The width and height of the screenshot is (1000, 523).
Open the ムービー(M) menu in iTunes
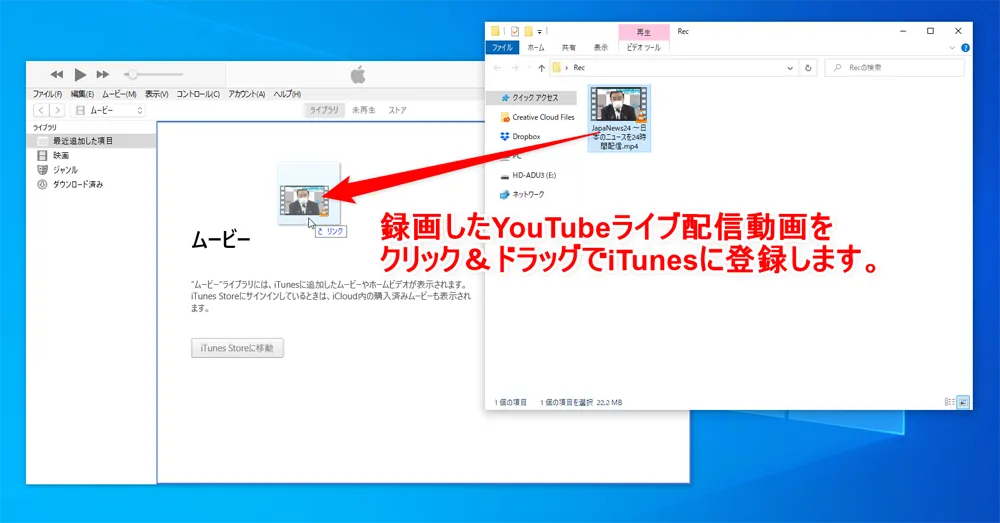[119, 94]
